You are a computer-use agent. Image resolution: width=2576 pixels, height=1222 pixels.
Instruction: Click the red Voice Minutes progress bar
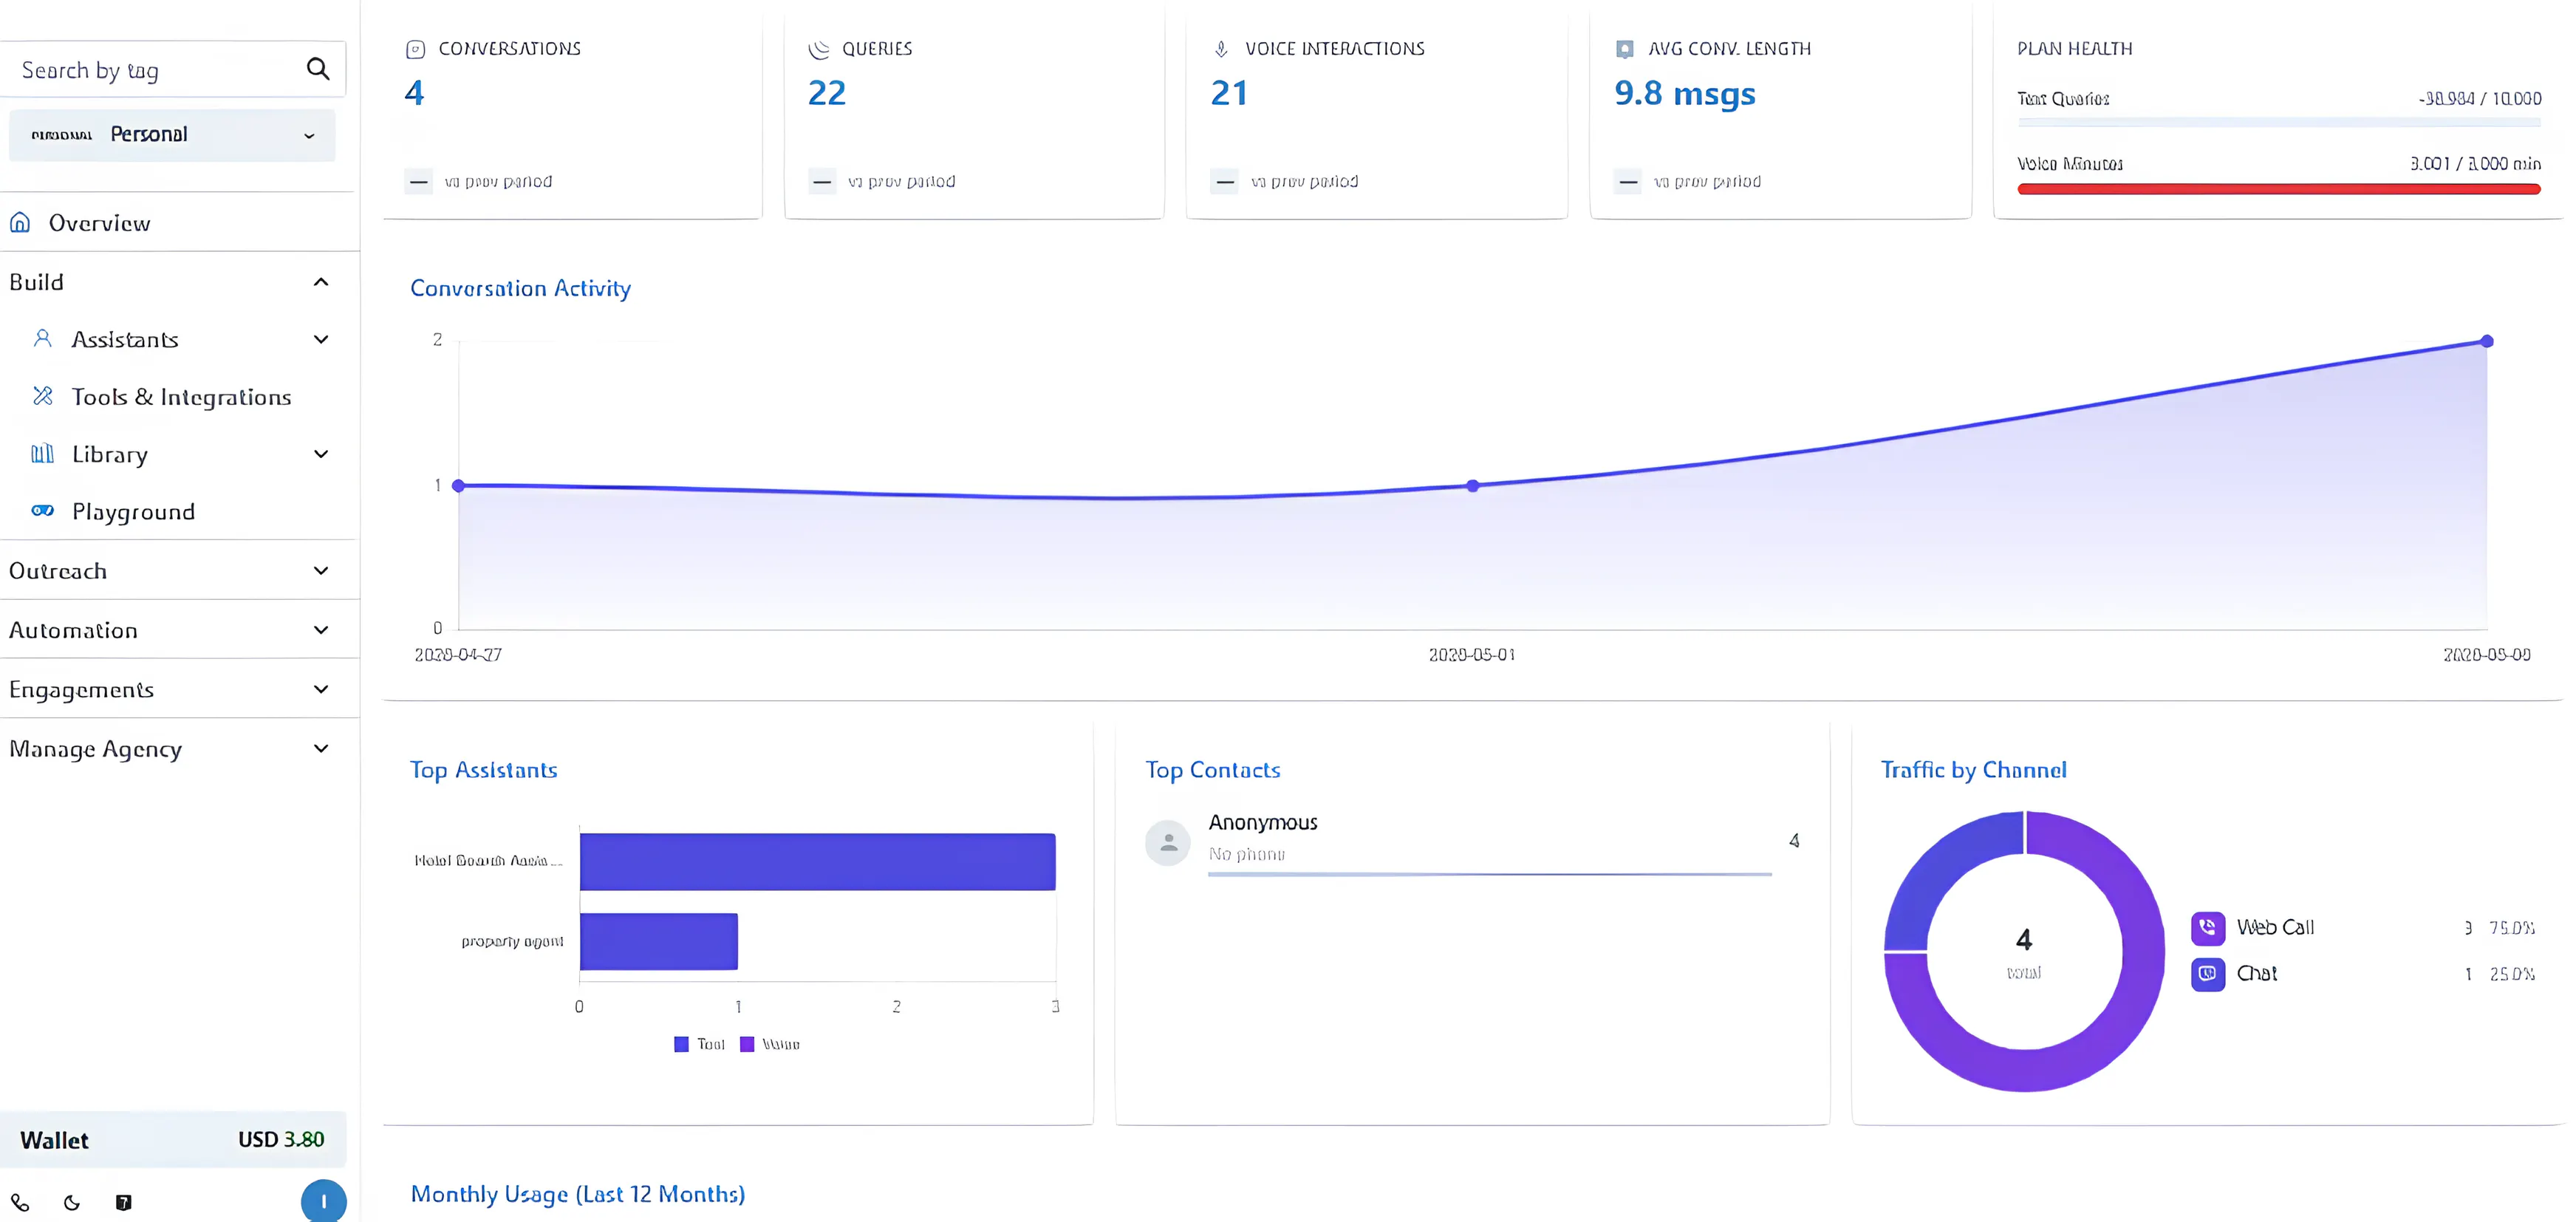click(x=2279, y=189)
